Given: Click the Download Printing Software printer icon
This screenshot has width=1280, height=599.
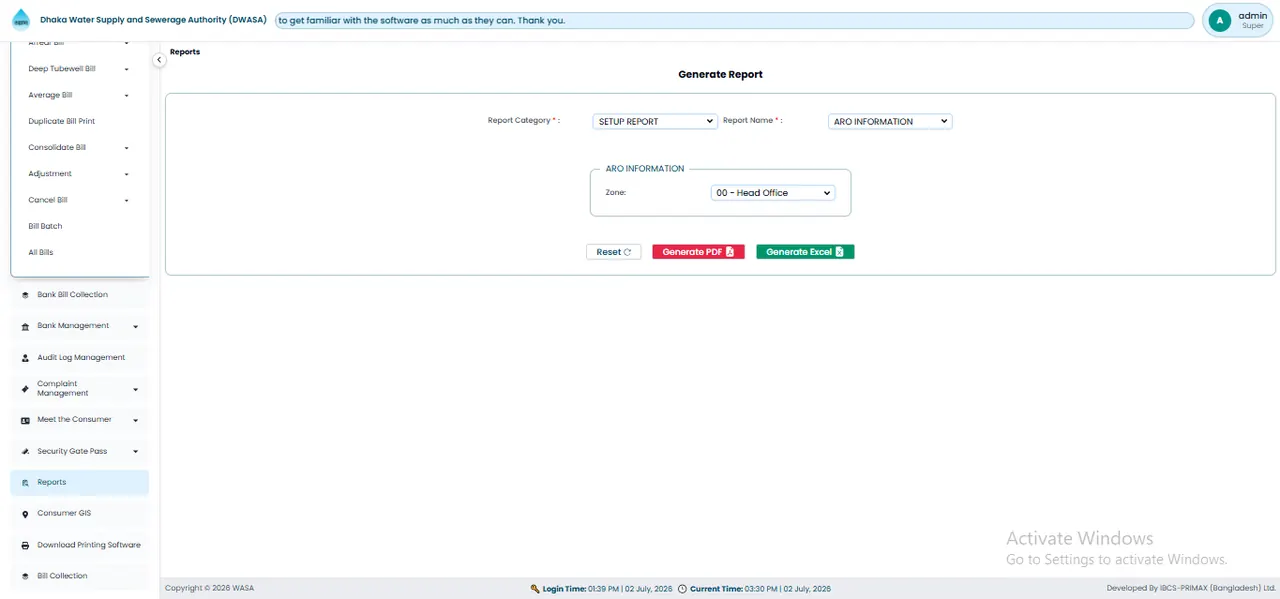Looking at the screenshot, I should [x=25, y=545].
